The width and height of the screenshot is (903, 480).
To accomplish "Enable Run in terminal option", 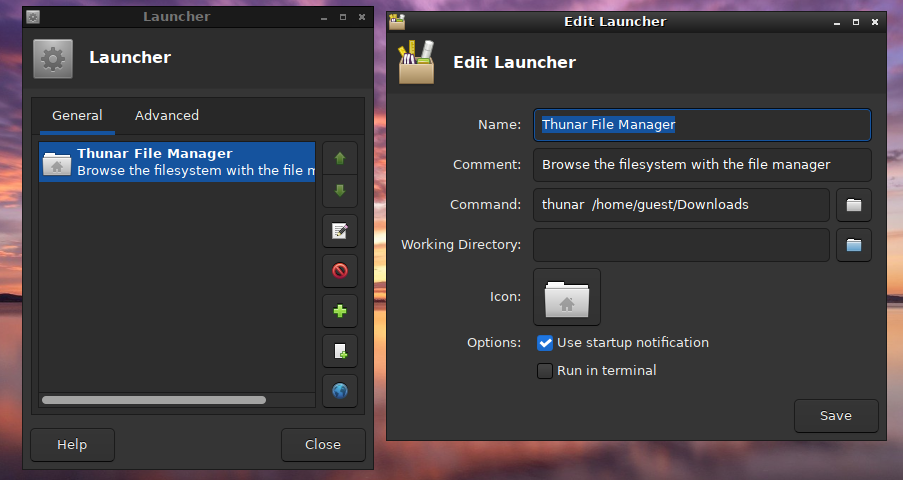I will point(545,371).
